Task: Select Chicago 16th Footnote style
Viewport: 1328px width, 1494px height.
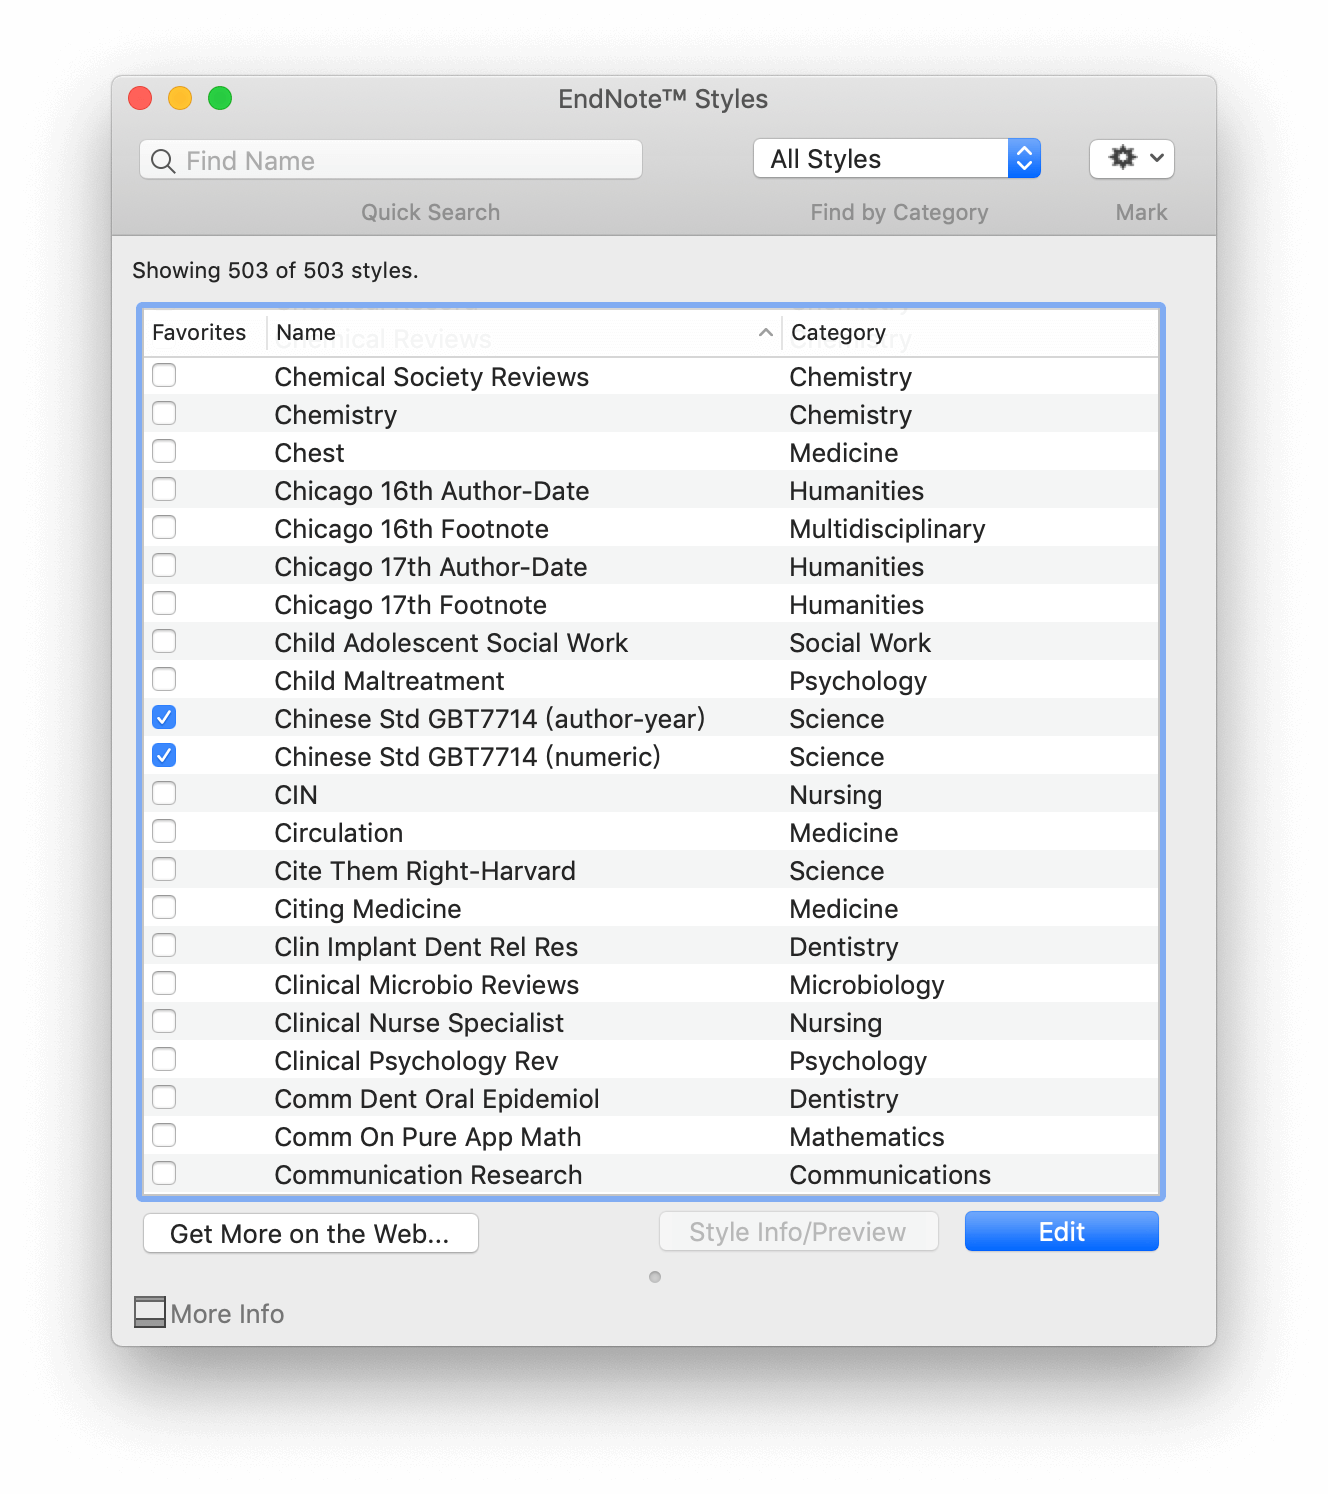Action: [412, 529]
